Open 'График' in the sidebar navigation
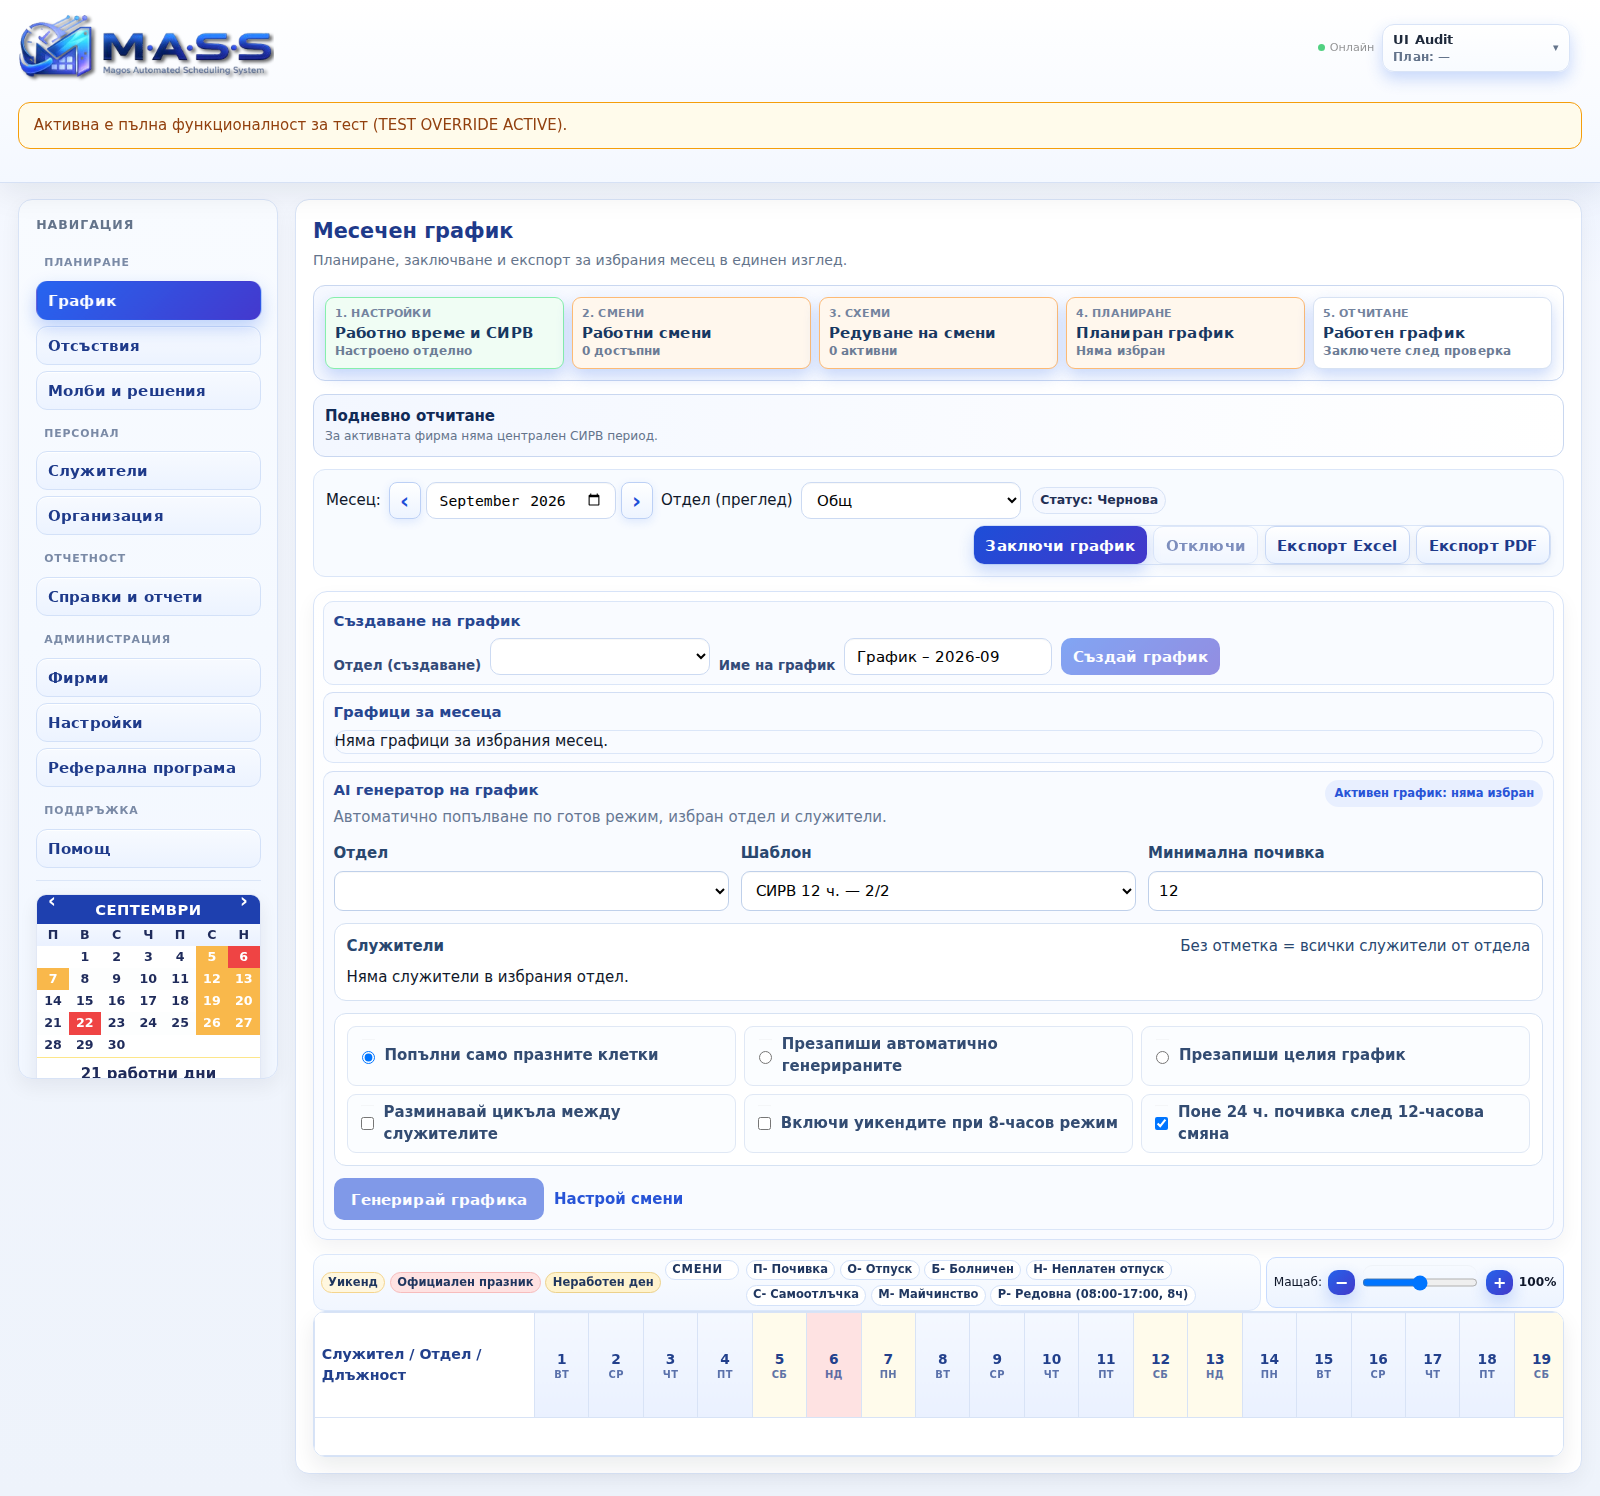This screenshot has height=1496, width=1600. tap(148, 301)
